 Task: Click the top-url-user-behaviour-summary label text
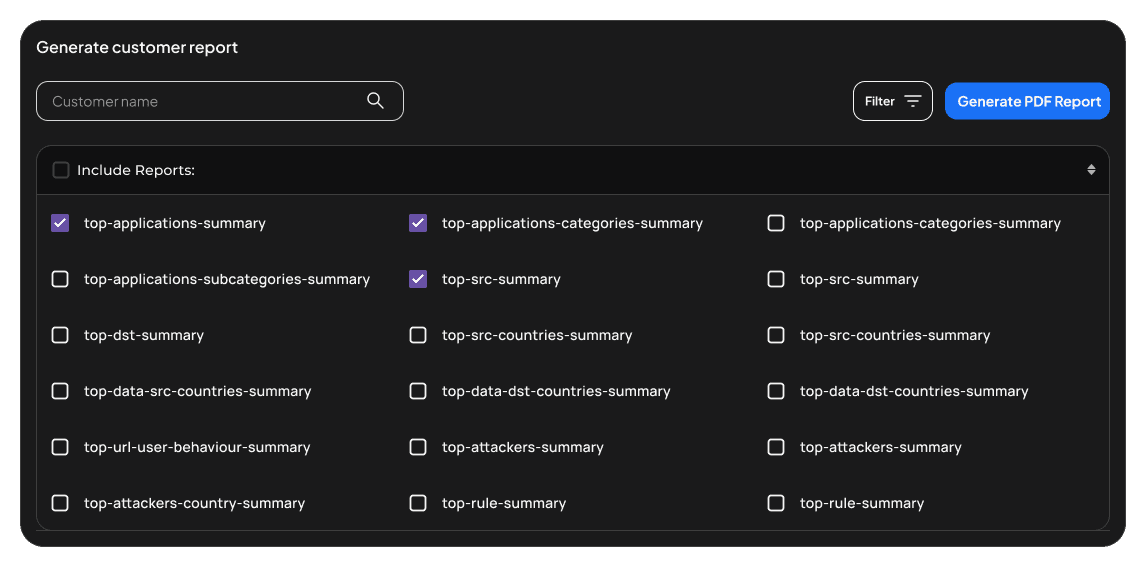pyautogui.click(x=197, y=447)
